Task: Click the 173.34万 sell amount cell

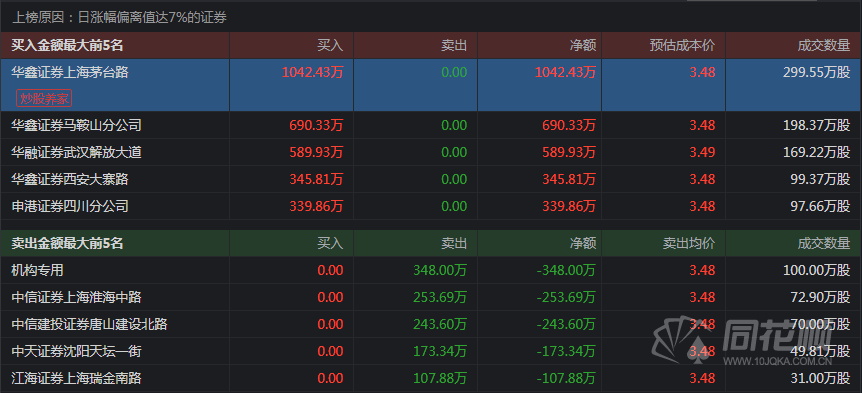Action: pos(440,351)
